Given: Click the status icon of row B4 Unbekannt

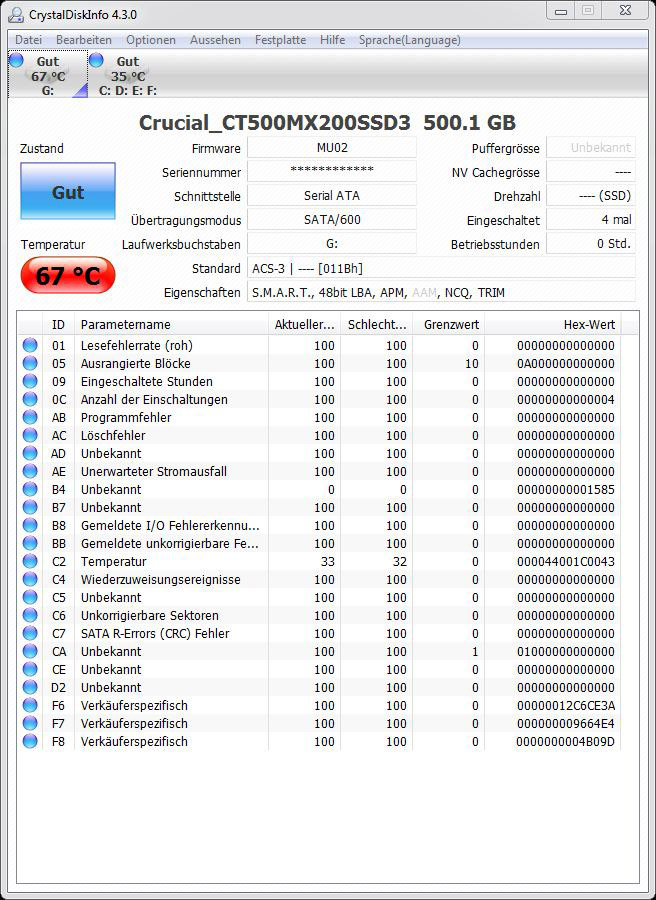Looking at the screenshot, I should coord(30,489).
